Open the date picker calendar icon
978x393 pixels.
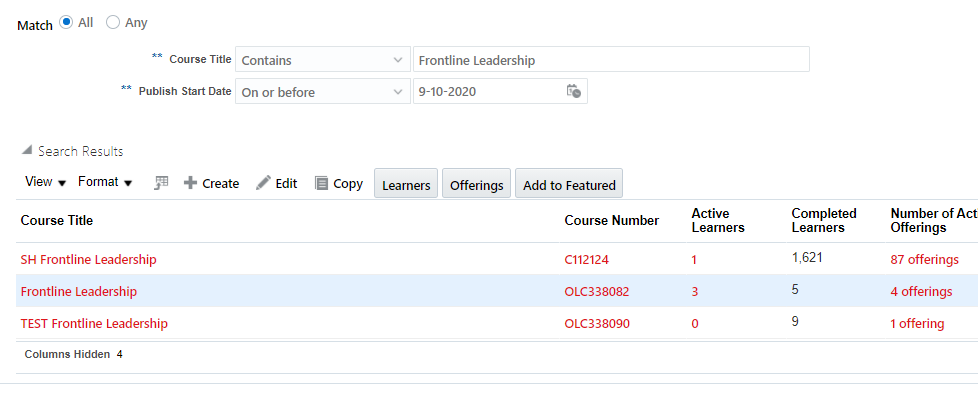(574, 91)
